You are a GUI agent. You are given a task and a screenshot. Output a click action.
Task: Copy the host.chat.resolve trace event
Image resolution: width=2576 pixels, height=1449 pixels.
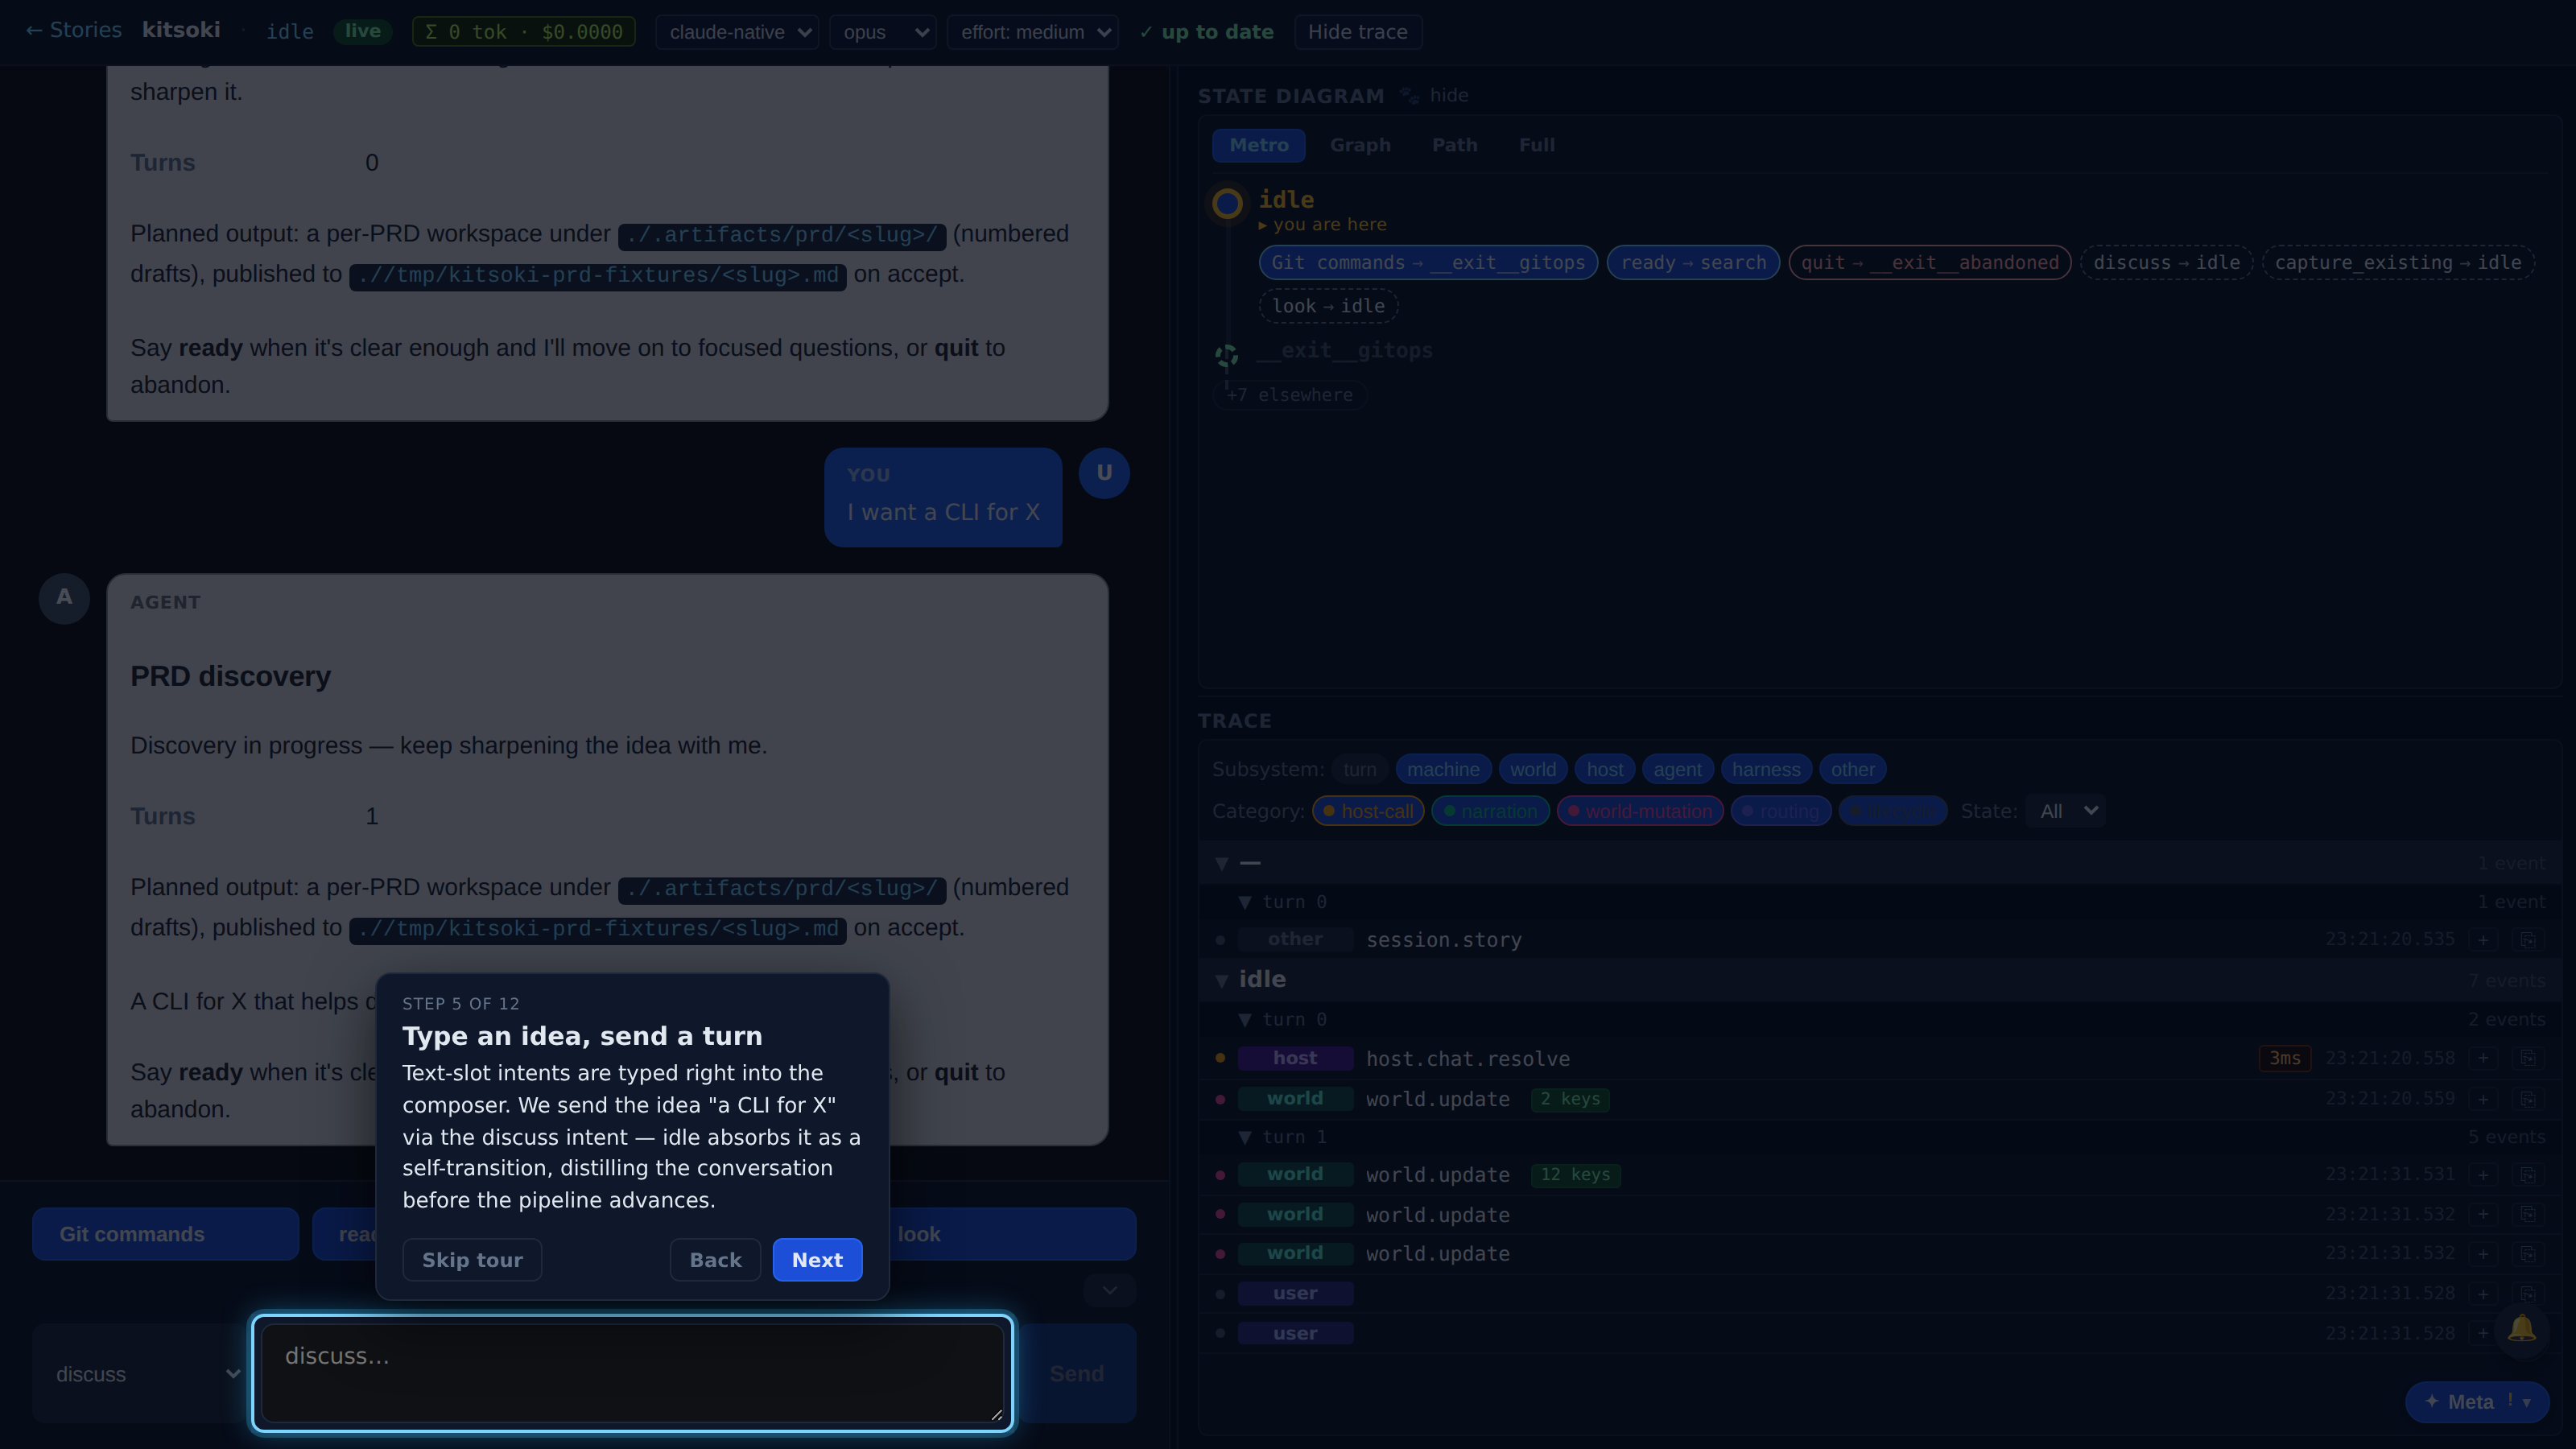(x=2527, y=1058)
